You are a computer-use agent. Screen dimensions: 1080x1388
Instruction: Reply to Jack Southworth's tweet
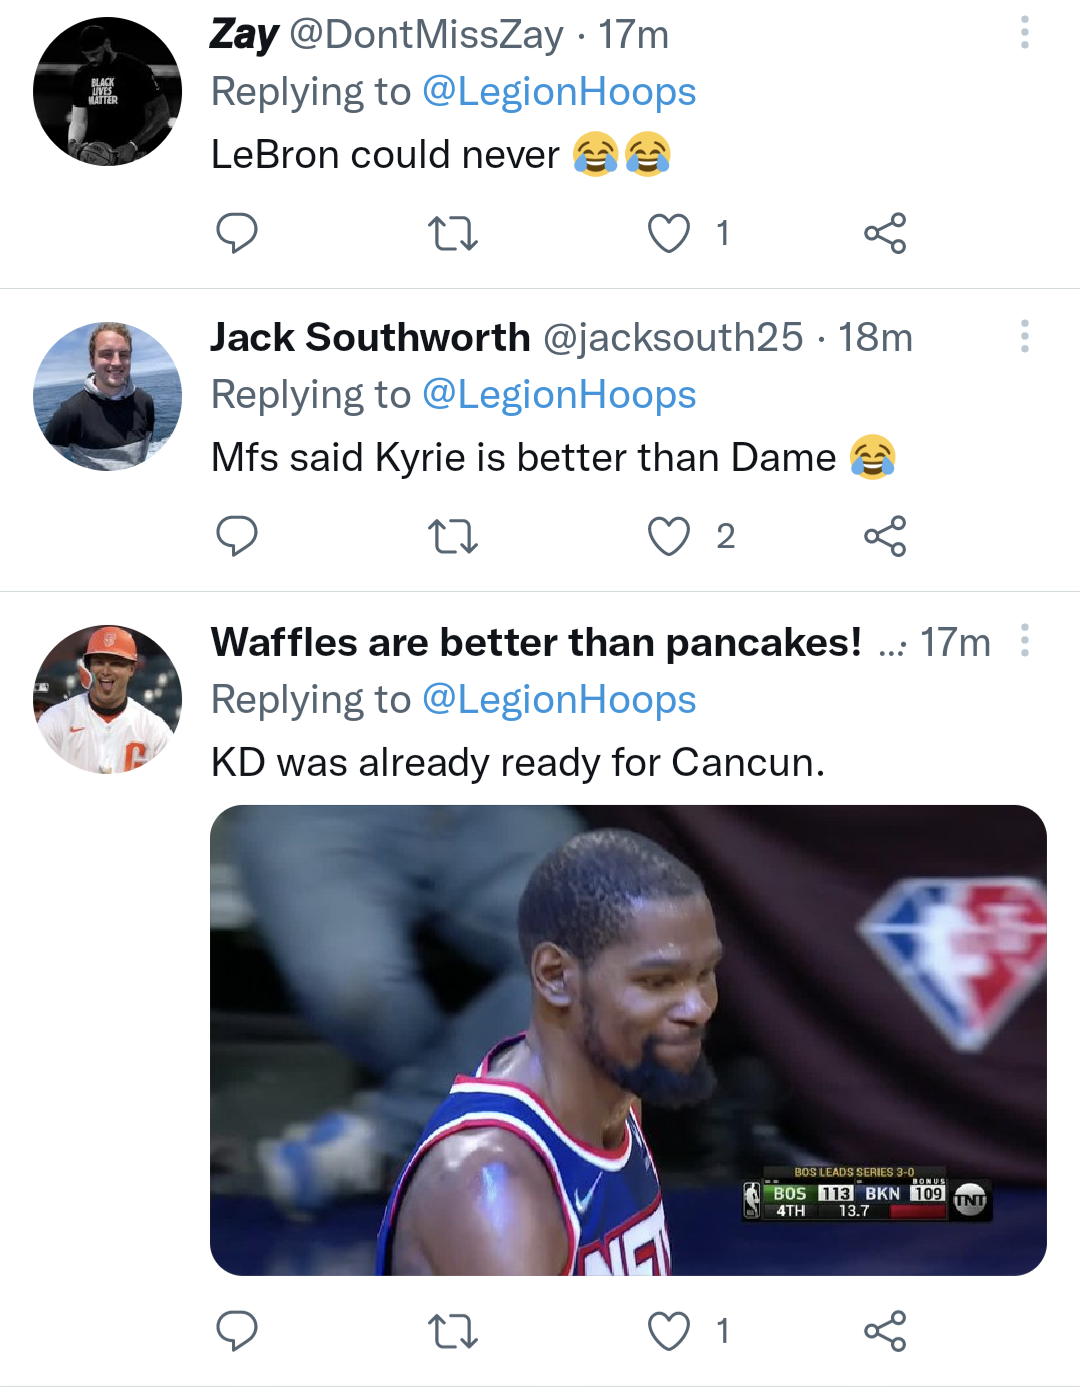[x=237, y=536]
